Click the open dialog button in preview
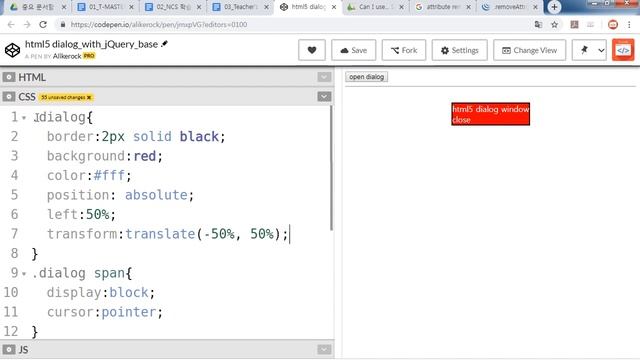The image size is (640, 360). (367, 77)
